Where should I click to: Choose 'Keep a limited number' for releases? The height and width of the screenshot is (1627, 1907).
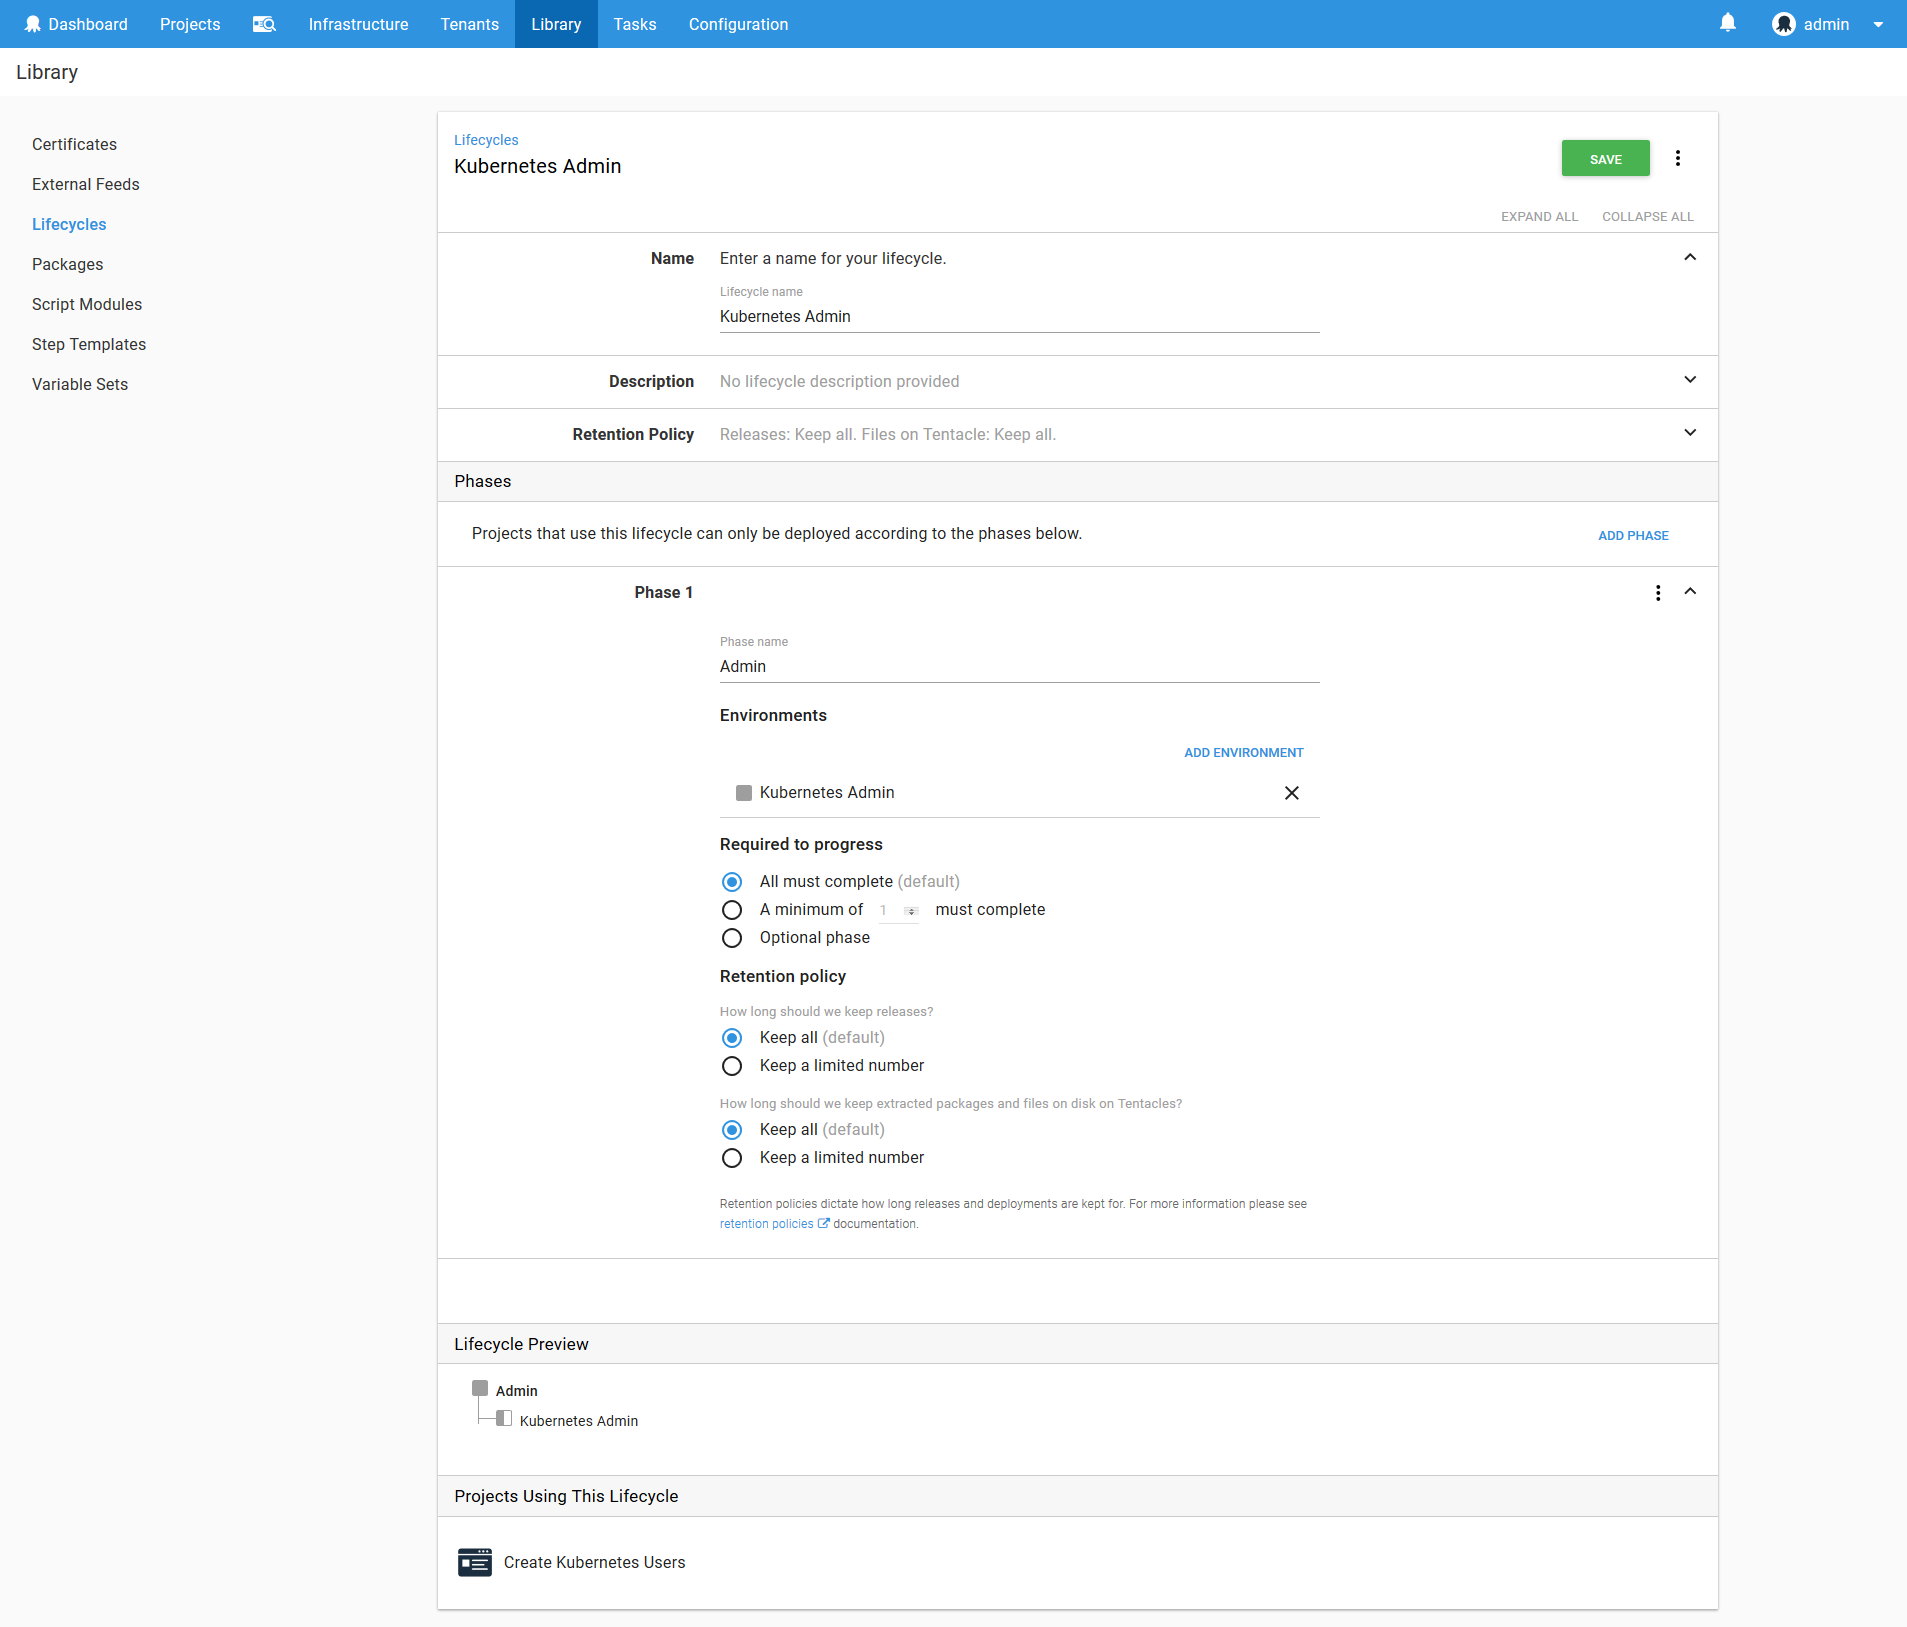[x=732, y=1066]
